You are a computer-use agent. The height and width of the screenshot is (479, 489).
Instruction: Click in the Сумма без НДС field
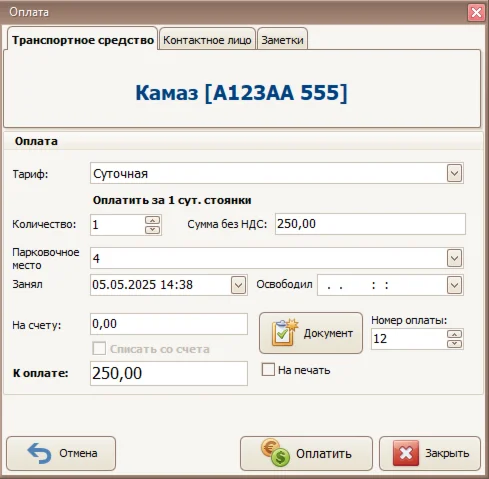[370, 224]
